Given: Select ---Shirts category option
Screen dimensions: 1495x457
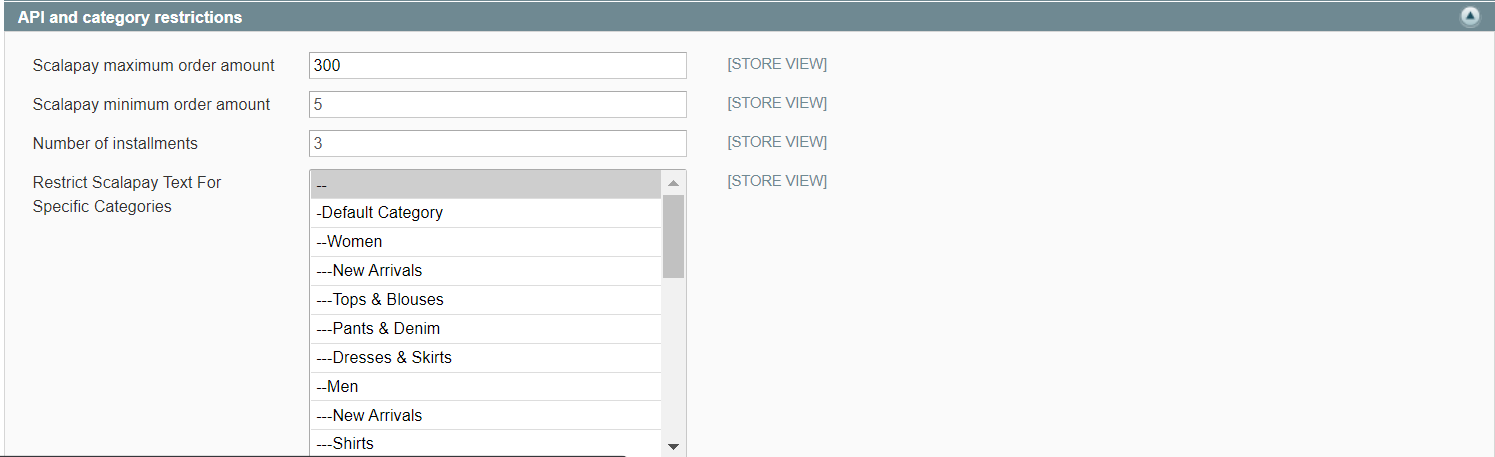Looking at the screenshot, I should pos(486,444).
